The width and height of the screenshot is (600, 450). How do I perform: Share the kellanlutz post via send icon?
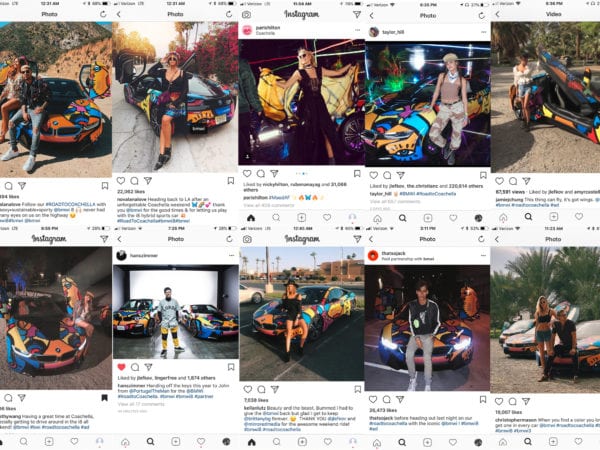(275, 389)
